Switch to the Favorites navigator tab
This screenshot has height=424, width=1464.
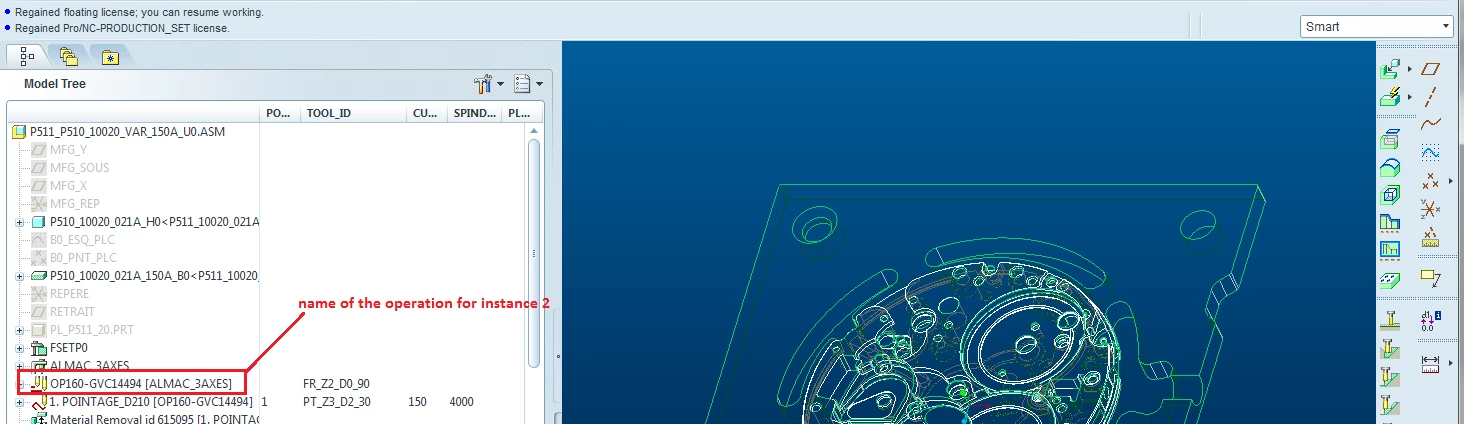[109, 56]
